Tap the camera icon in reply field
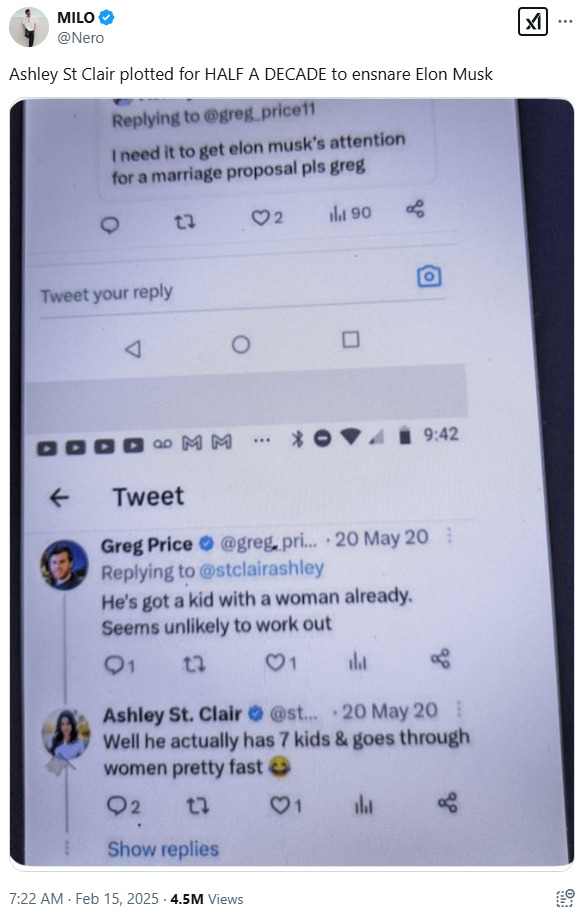Image resolution: width=577 pixels, height=917 pixels. point(429,277)
